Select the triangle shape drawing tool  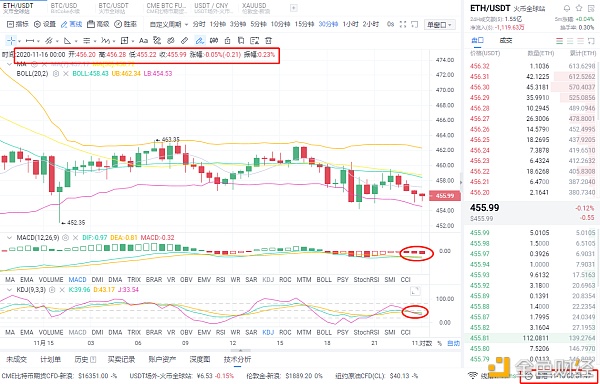pyautogui.click(x=68, y=41)
